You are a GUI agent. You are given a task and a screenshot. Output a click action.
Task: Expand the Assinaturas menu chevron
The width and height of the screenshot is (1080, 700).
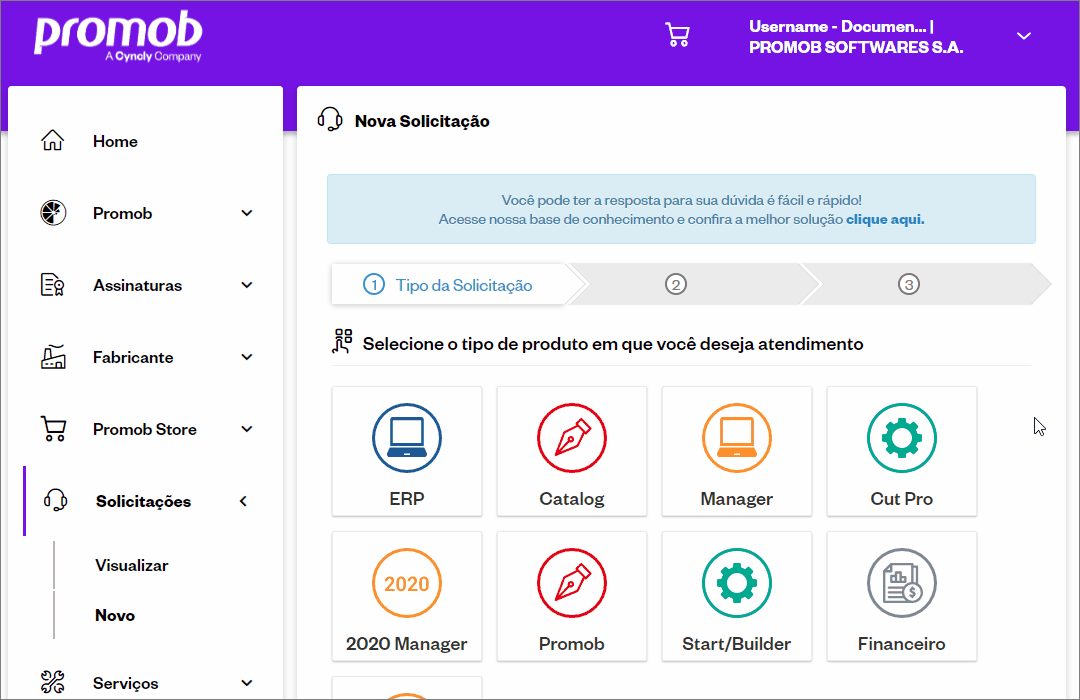tap(247, 285)
